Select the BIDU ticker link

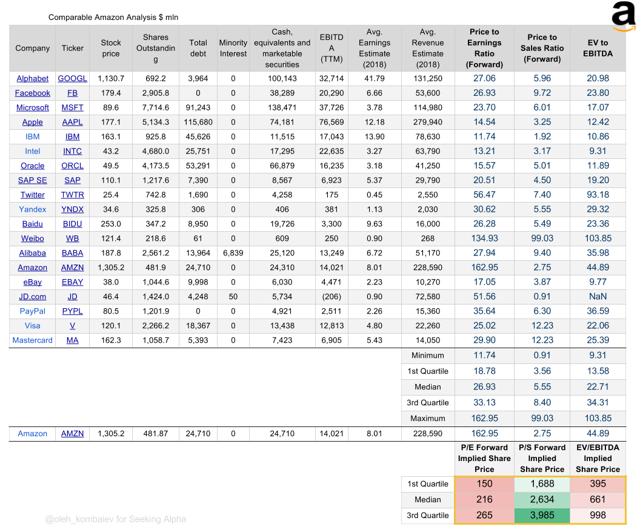(x=72, y=224)
